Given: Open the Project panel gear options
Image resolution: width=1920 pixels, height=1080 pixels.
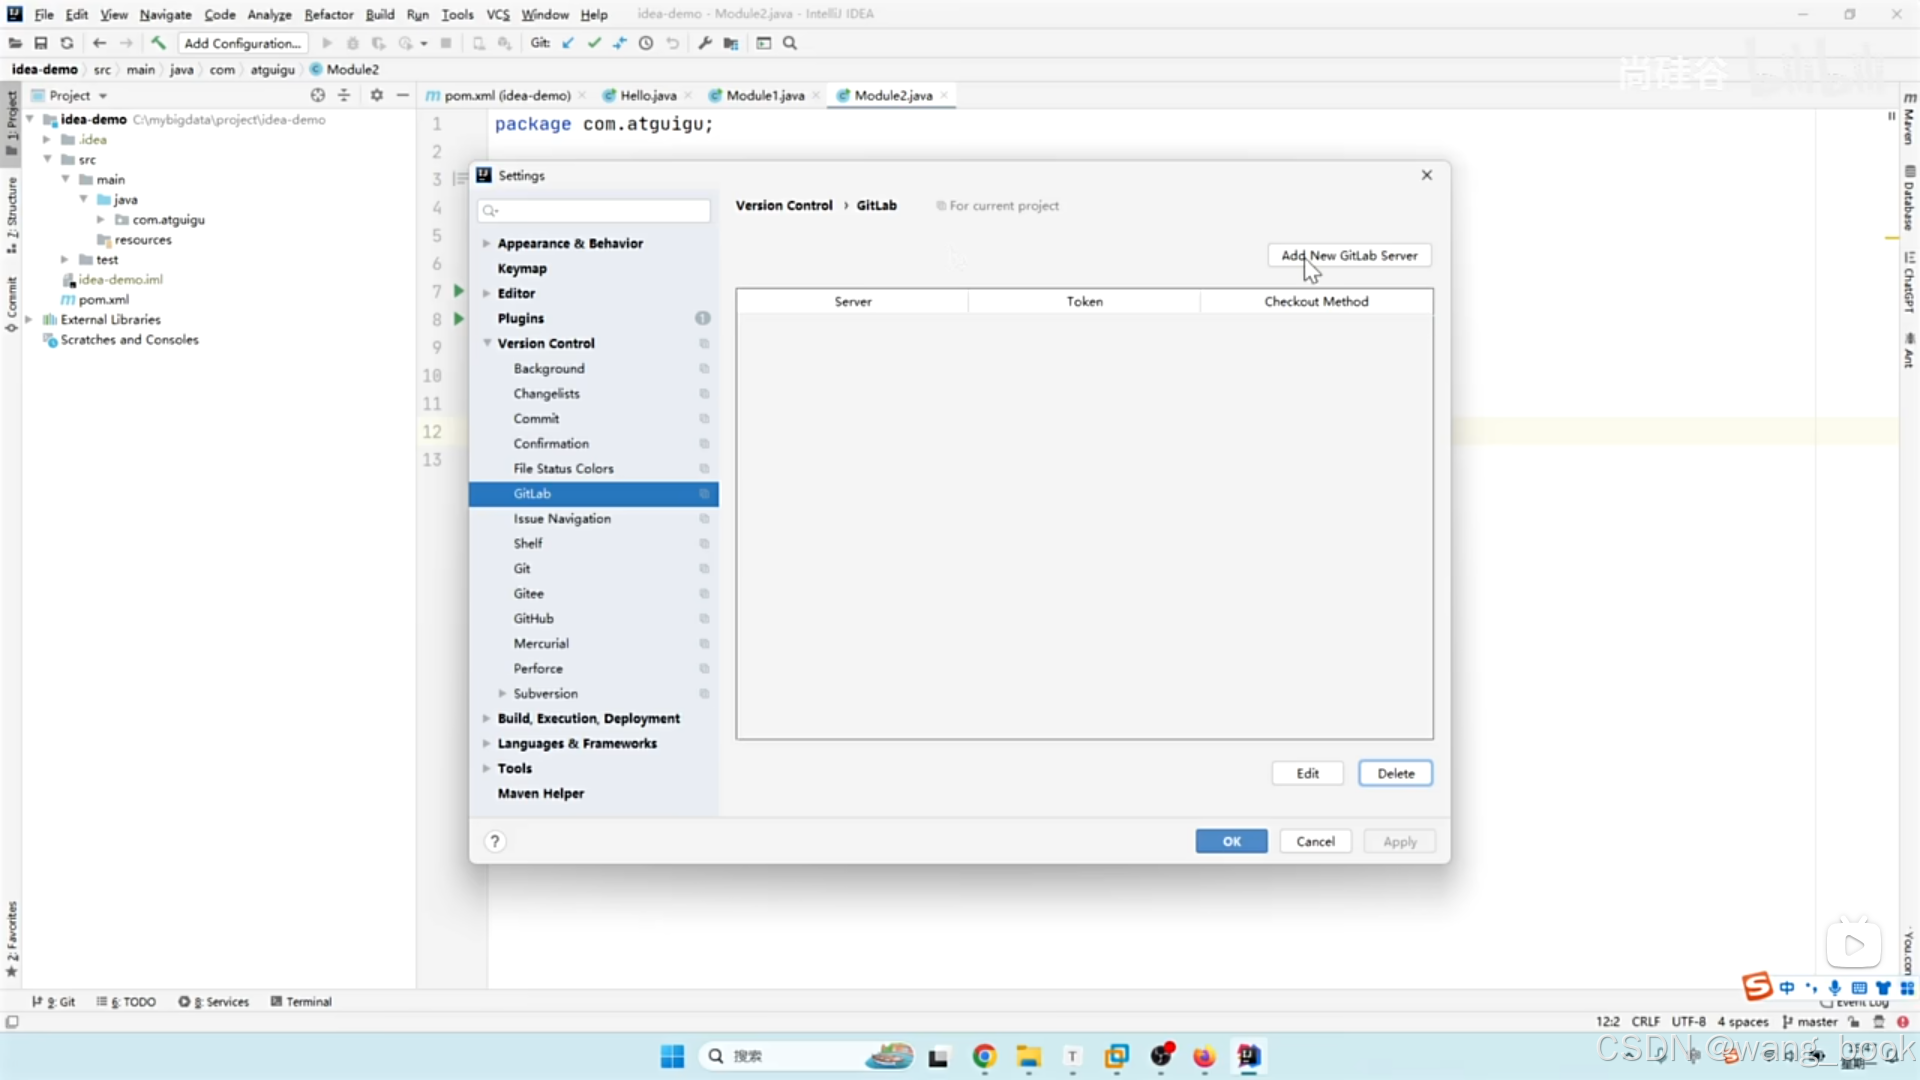Looking at the screenshot, I should click(377, 95).
